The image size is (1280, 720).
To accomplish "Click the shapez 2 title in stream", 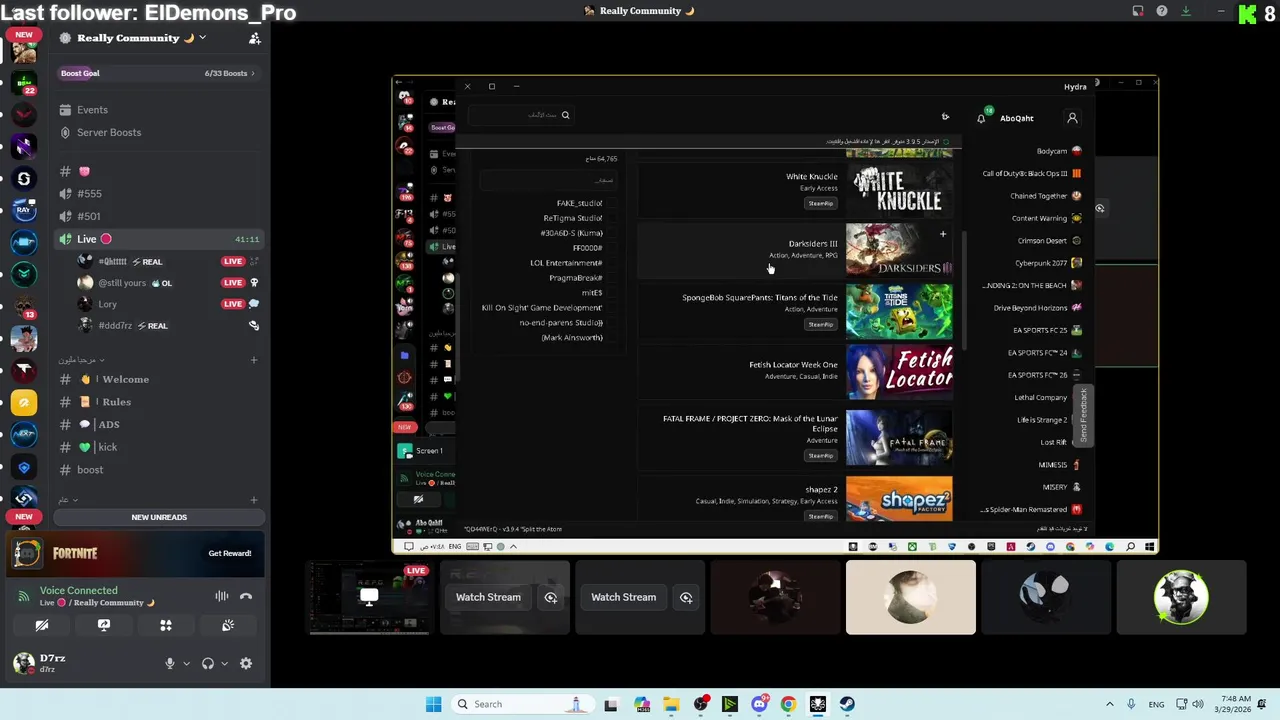I will click(x=821, y=490).
